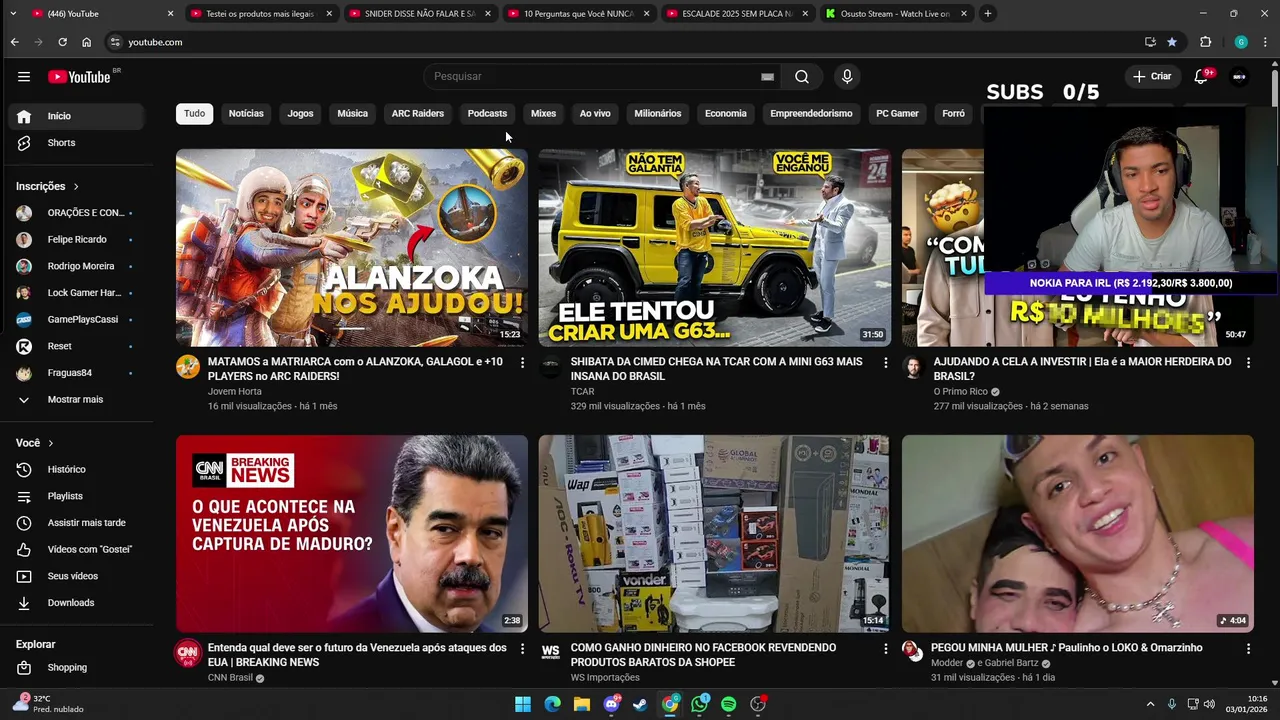
Task: Go back in browser
Action: [14, 42]
